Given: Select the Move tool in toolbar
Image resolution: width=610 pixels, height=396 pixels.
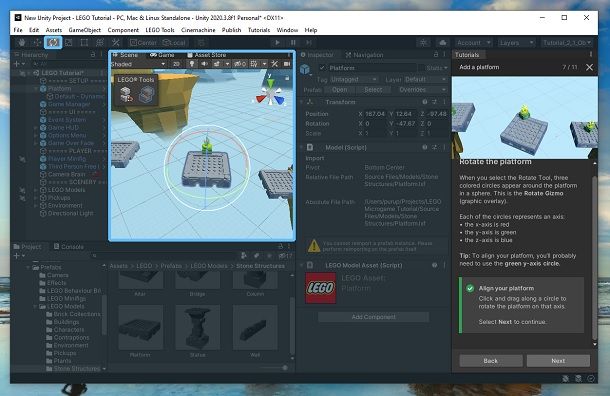Looking at the screenshot, I should [37, 42].
